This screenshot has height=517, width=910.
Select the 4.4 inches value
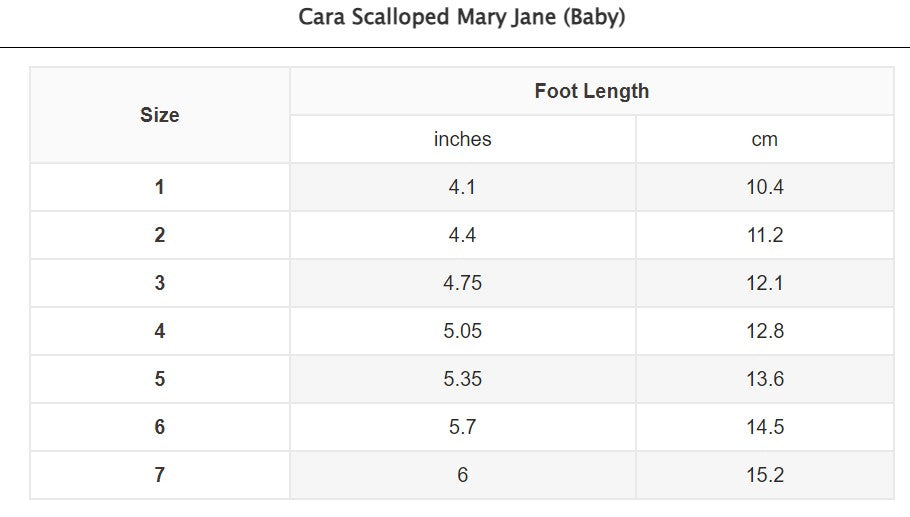tap(463, 235)
